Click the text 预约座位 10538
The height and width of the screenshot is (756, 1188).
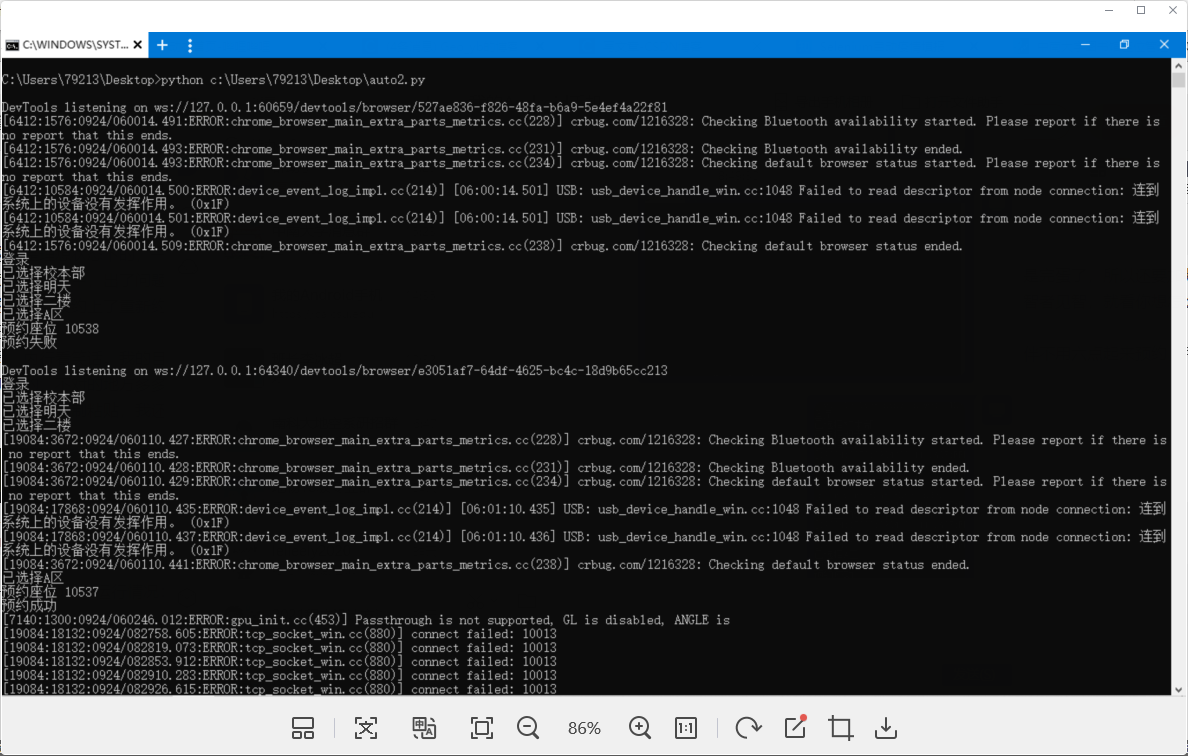(x=50, y=329)
